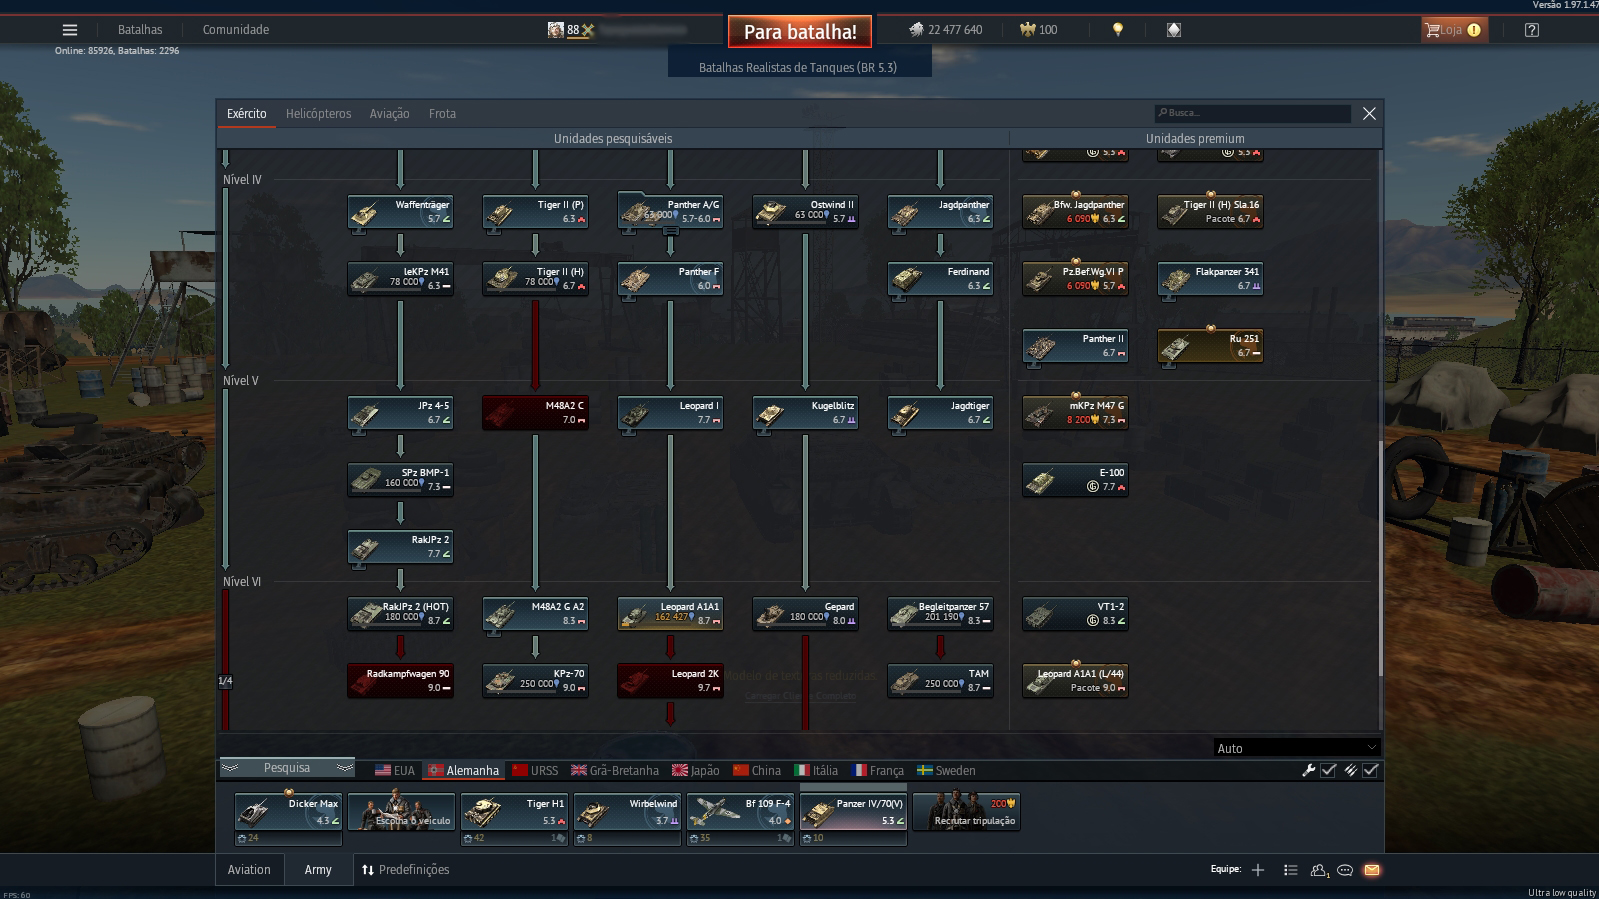
Task: Select the Wirbelwind crew slot
Action: 627,818
